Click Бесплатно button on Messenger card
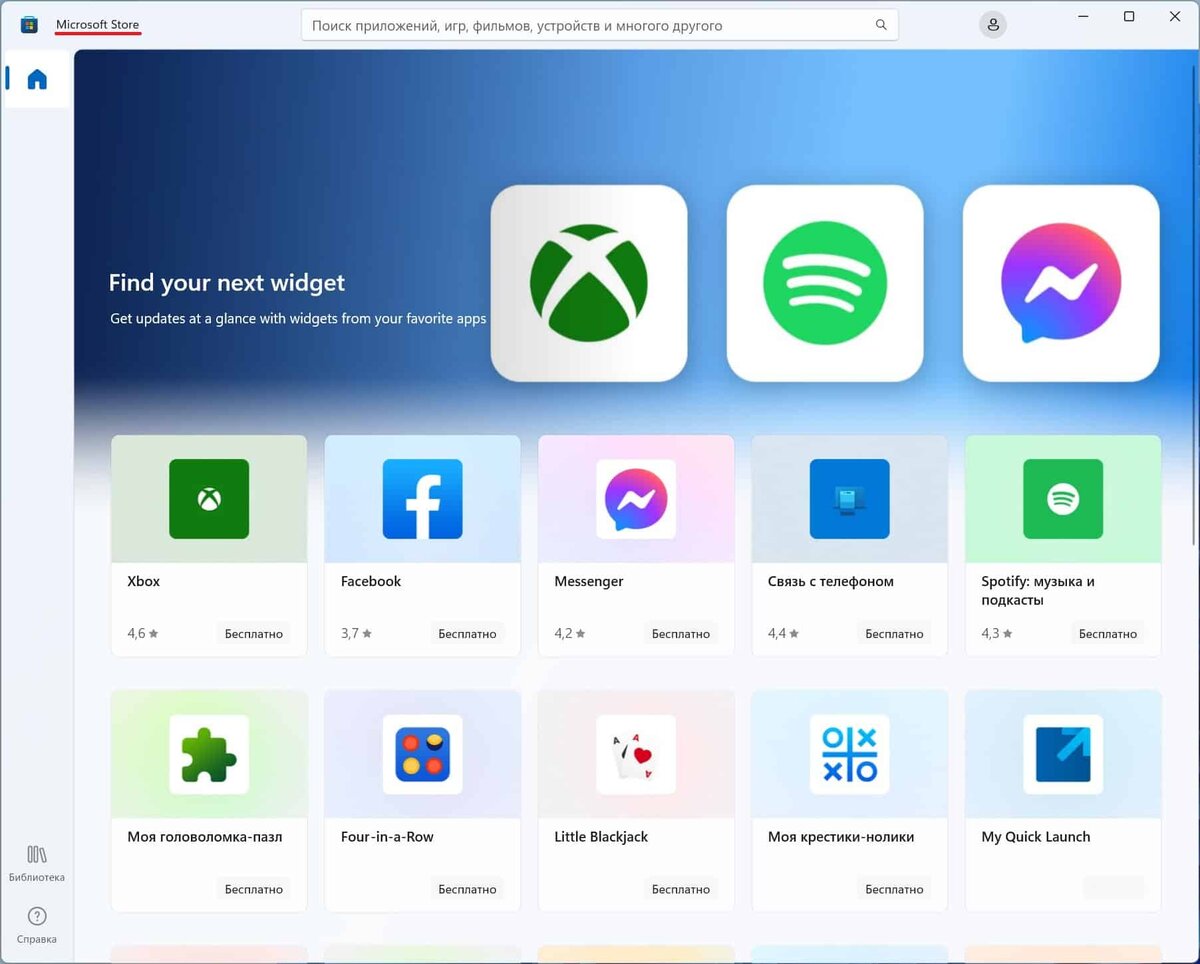 pyautogui.click(x=681, y=633)
